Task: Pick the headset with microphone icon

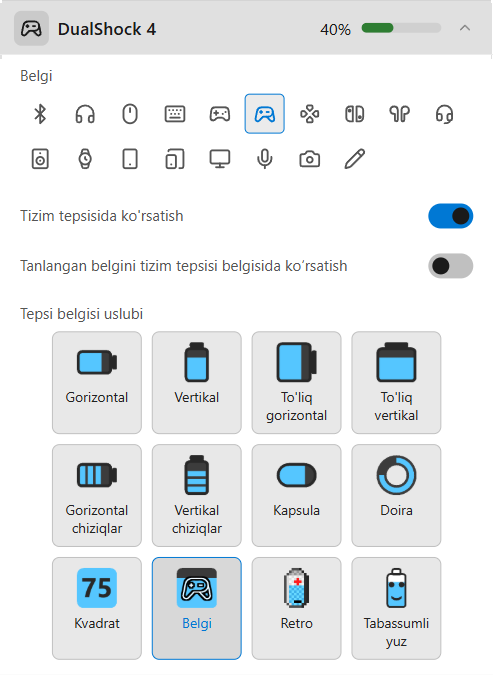Action: coord(444,114)
